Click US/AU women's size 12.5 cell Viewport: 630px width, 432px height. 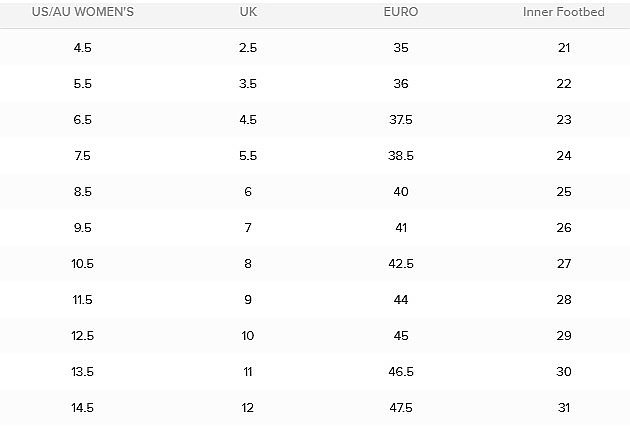pos(83,336)
